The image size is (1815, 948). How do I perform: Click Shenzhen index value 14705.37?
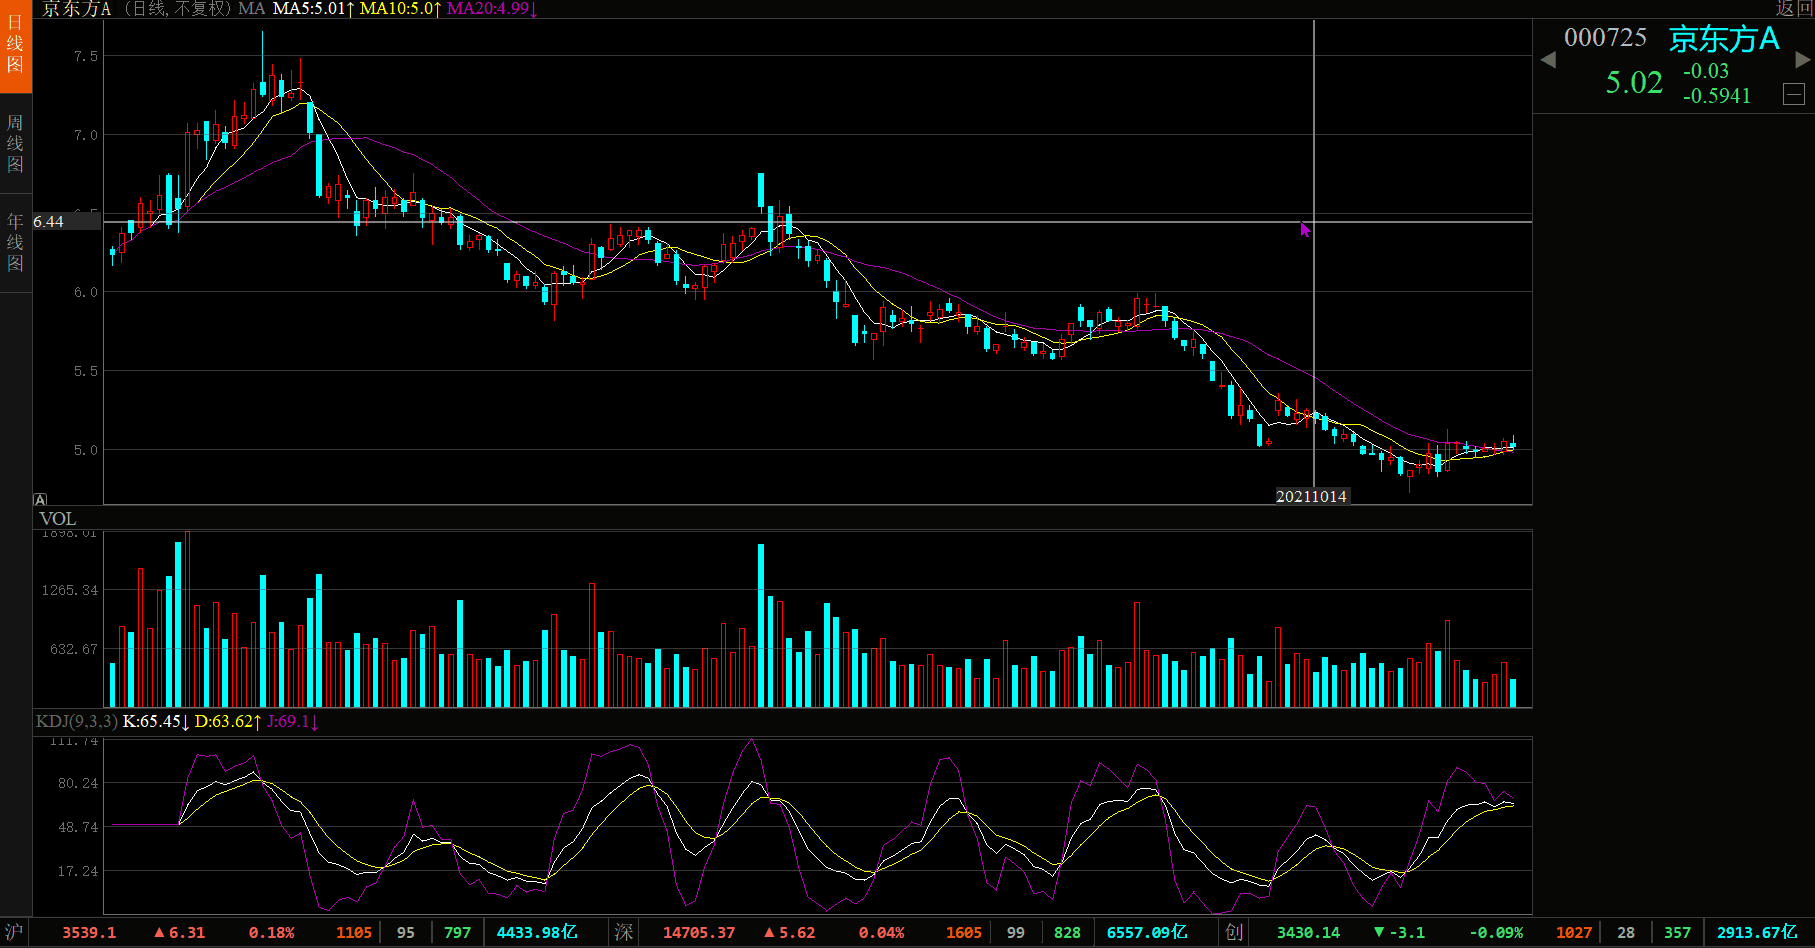pos(699,932)
